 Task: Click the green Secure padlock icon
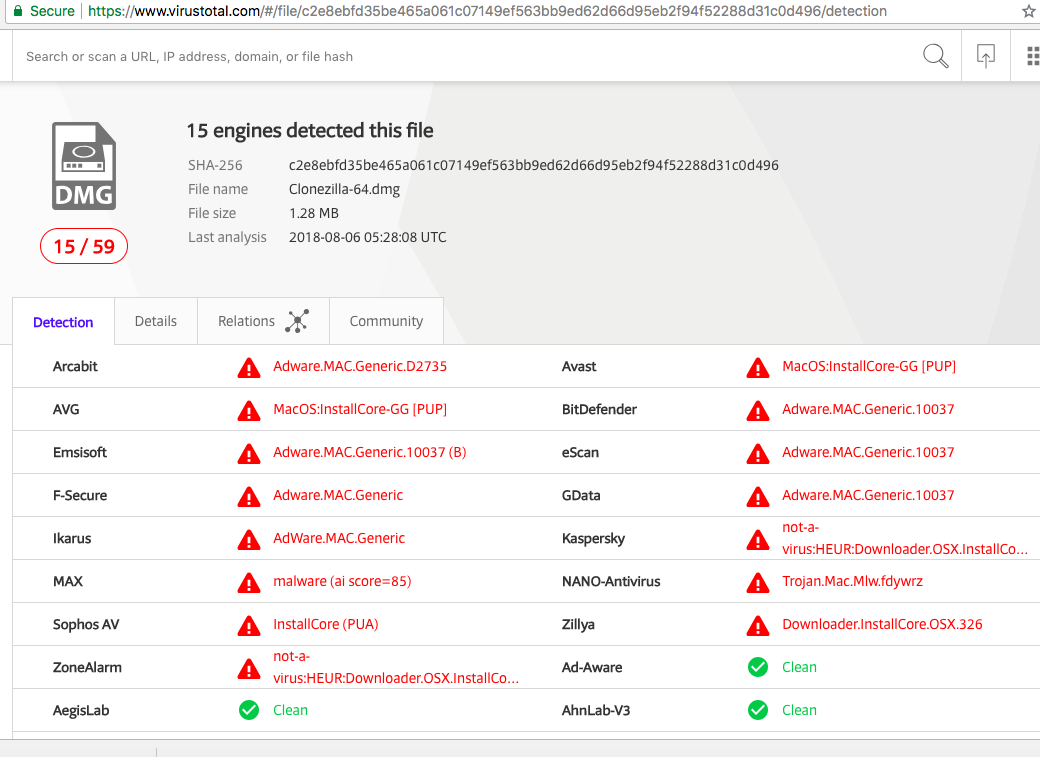tap(18, 11)
